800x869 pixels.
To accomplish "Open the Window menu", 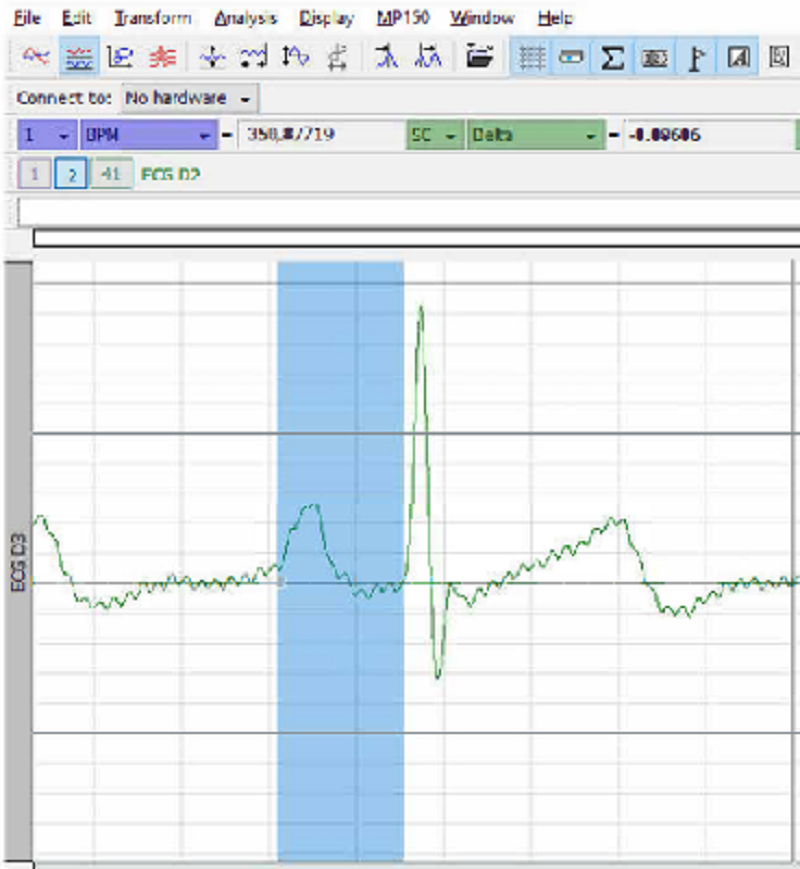I will tap(482, 18).
